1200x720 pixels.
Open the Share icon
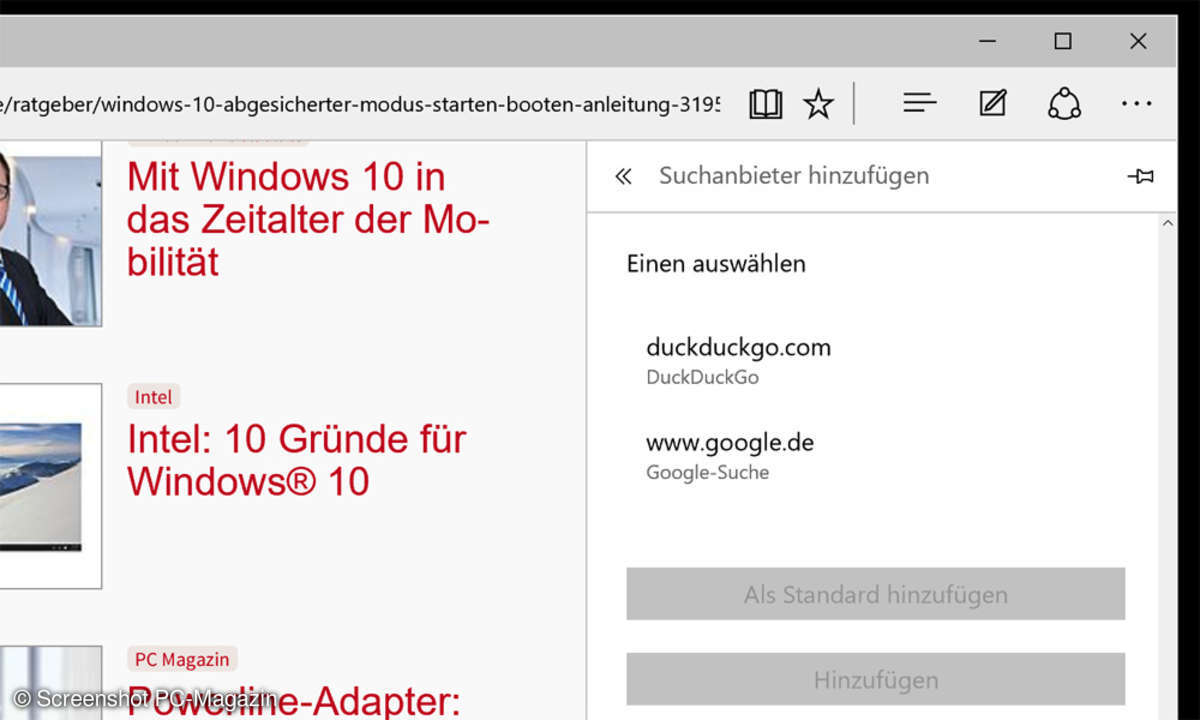pyautogui.click(x=1064, y=103)
